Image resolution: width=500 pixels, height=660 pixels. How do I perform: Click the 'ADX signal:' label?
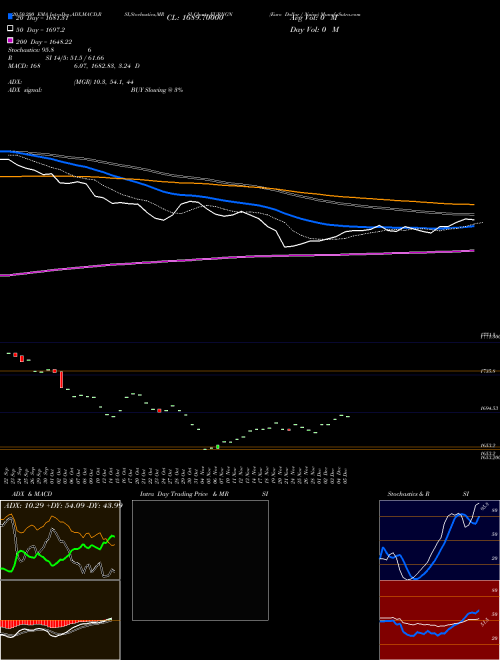click(x=24, y=90)
